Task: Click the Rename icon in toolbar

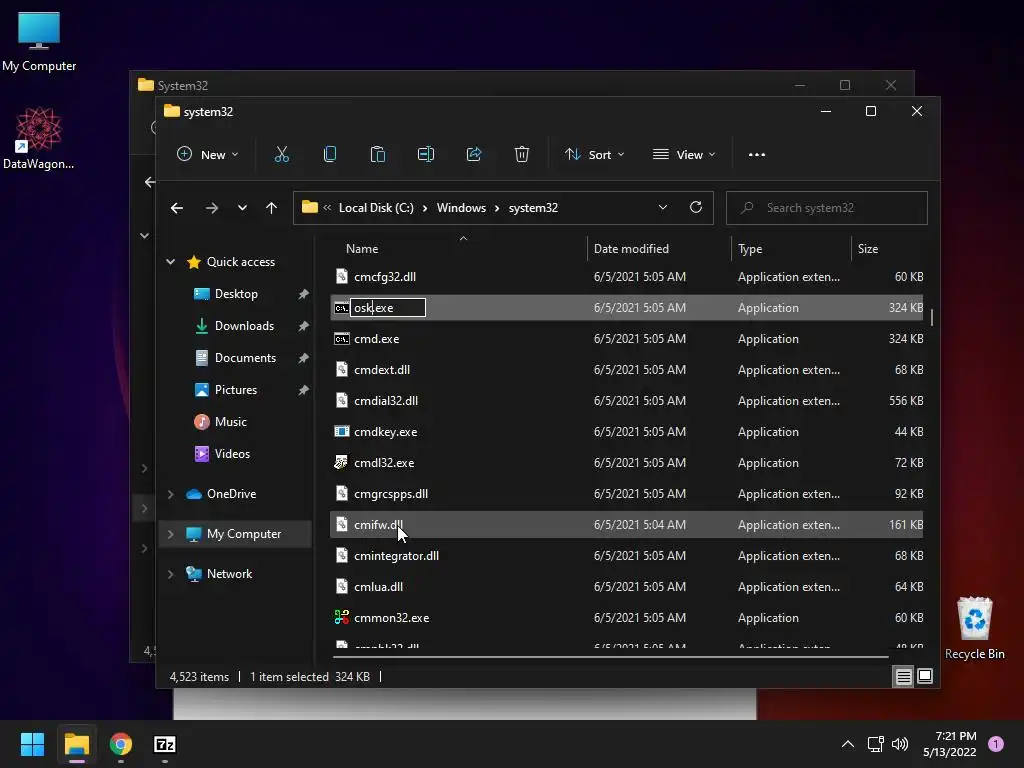Action: (x=426, y=155)
